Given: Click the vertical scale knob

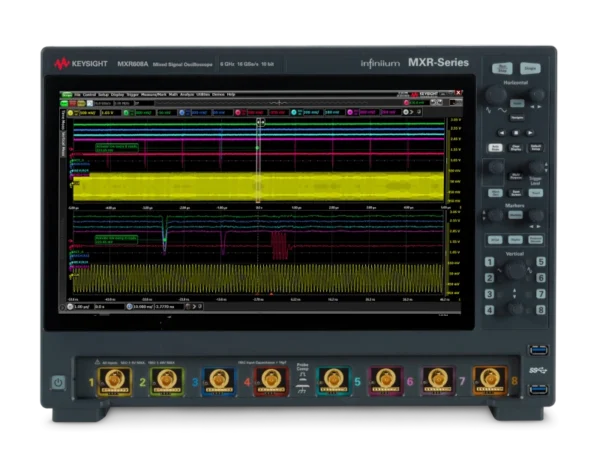Looking at the screenshot, I should pyautogui.click(x=515, y=270).
